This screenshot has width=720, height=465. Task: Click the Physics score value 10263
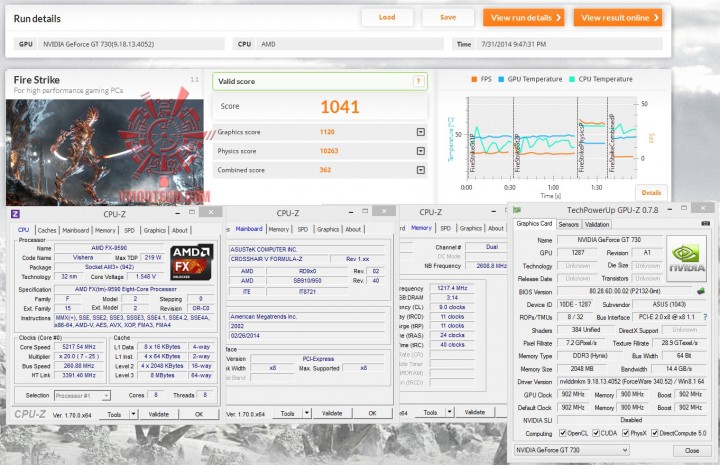(329, 151)
